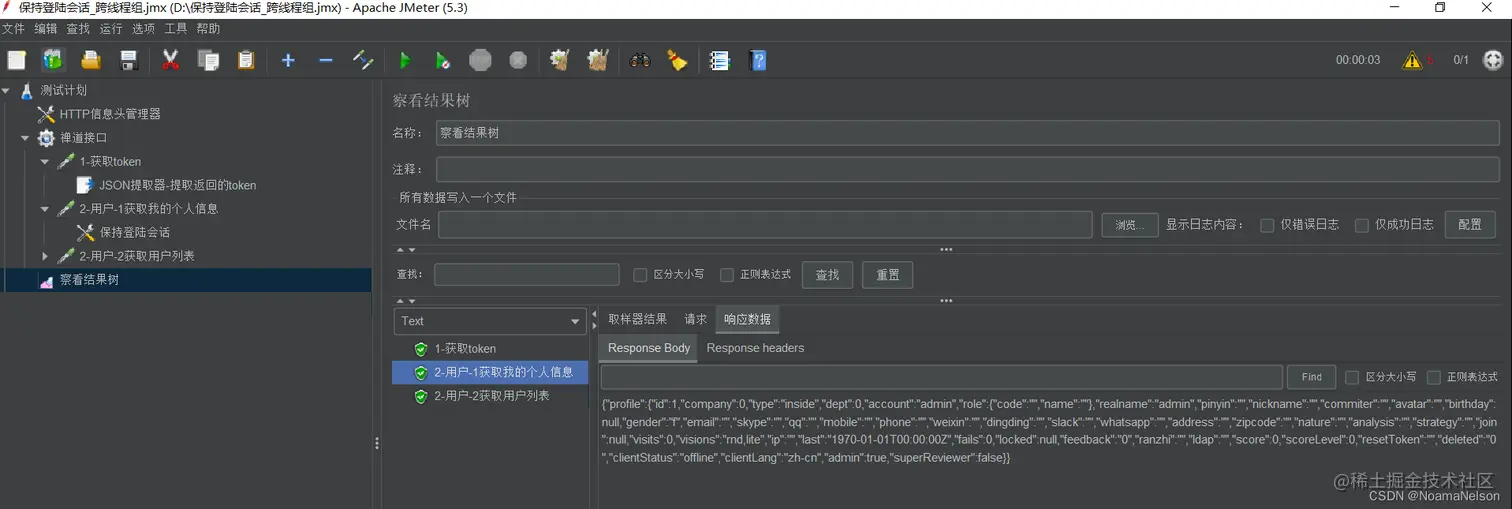Collapse all nodes with the minus icon
The image size is (1512, 509).
pyautogui.click(x=325, y=60)
